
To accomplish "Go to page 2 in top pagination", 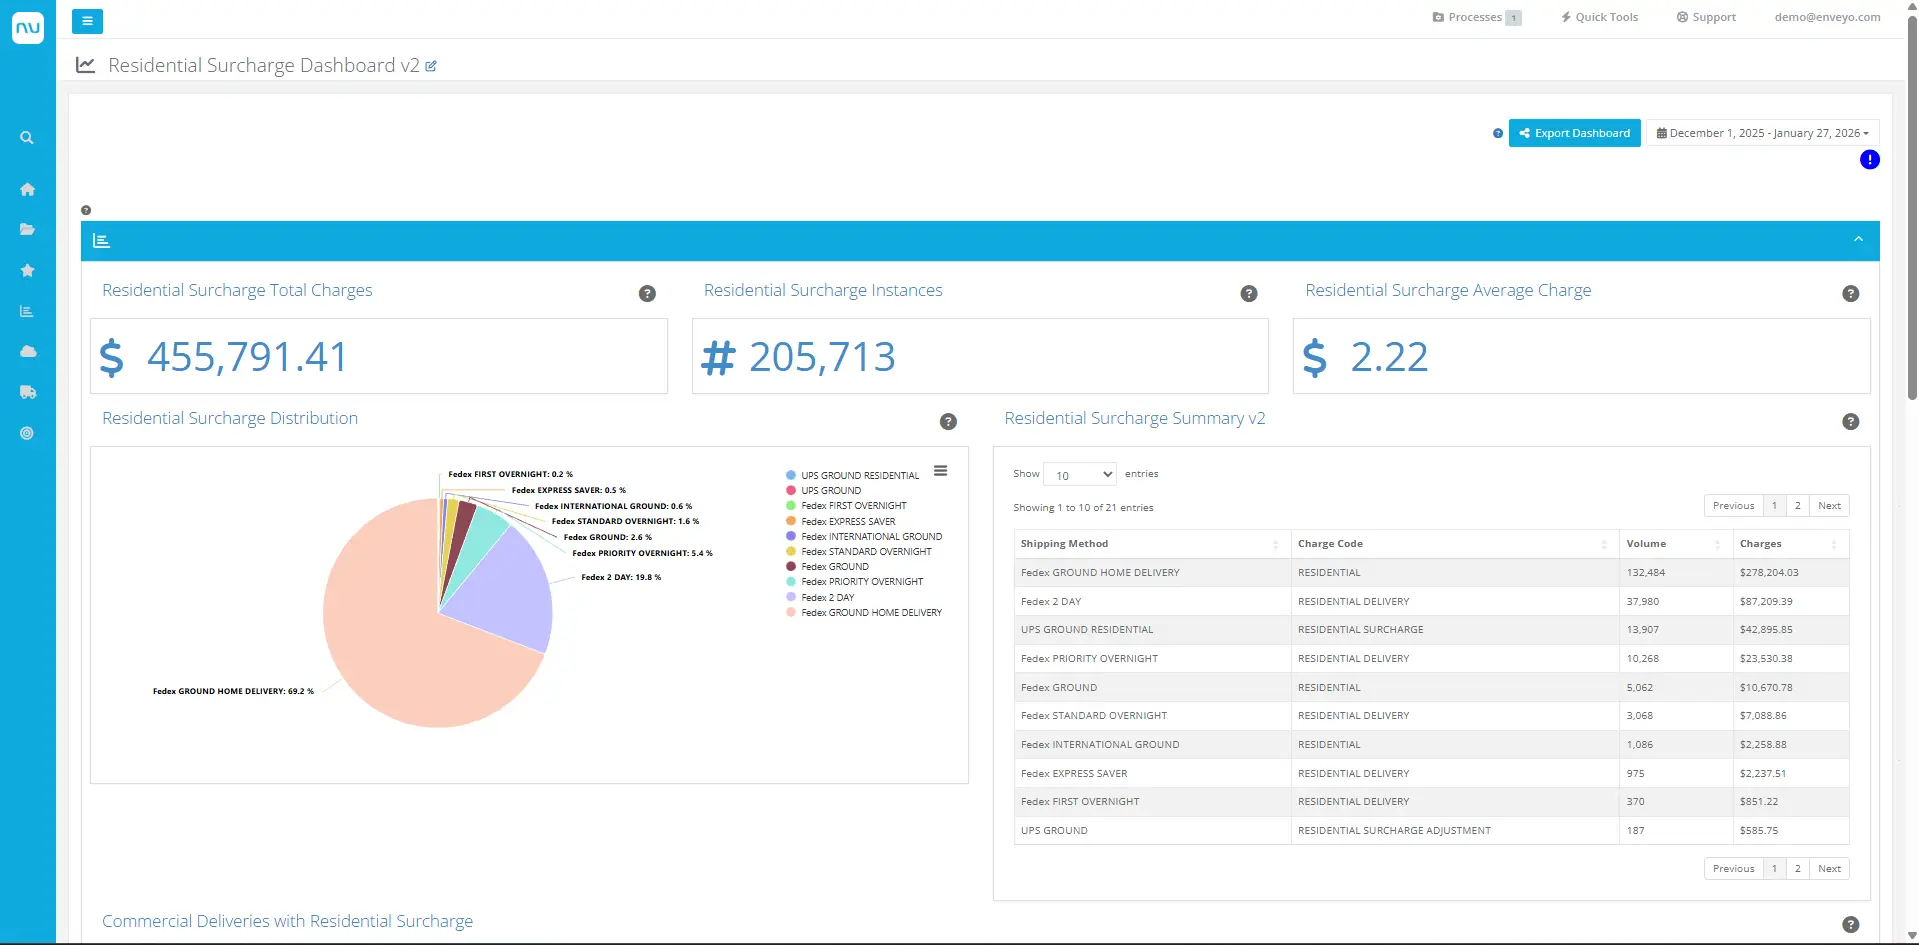I will (x=1797, y=506).
